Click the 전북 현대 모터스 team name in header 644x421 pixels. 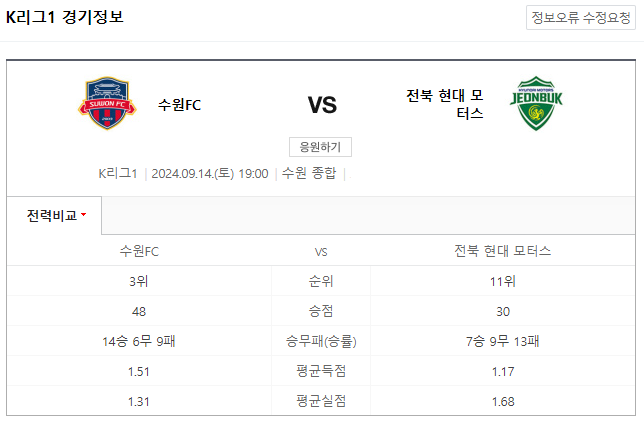click(444, 104)
